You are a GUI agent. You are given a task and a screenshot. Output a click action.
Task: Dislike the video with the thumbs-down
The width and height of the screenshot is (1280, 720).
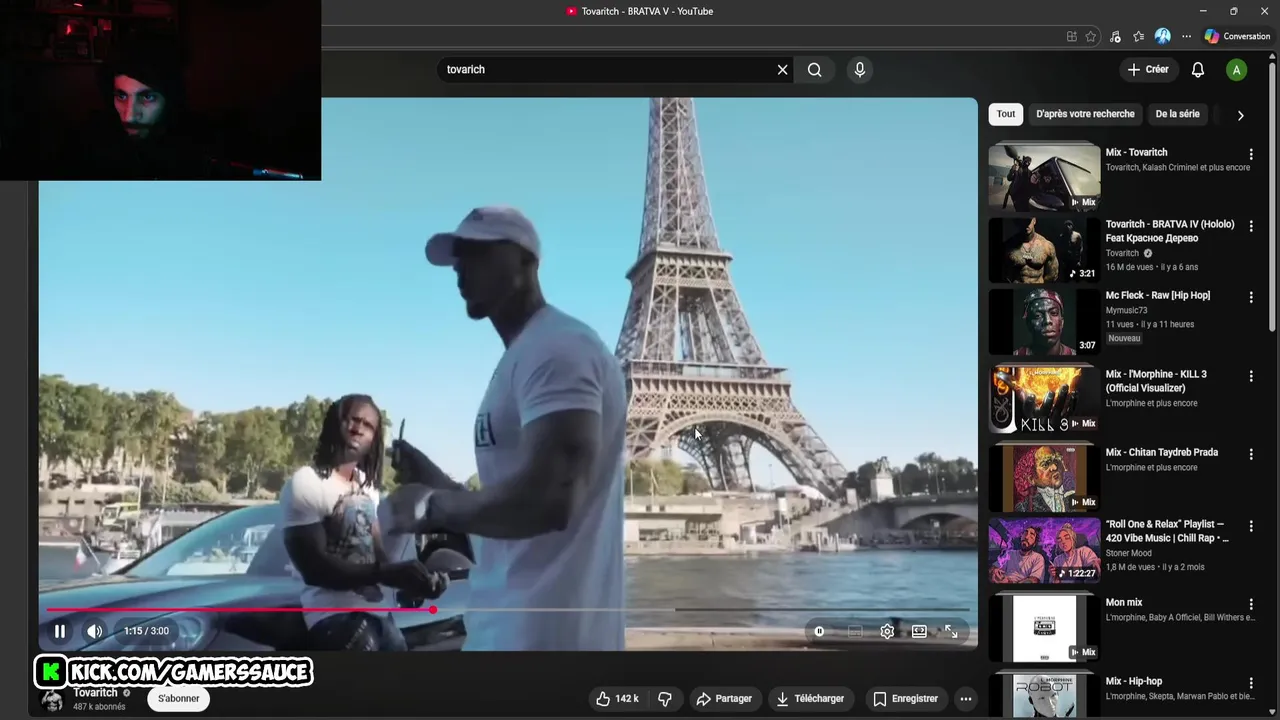(x=665, y=699)
